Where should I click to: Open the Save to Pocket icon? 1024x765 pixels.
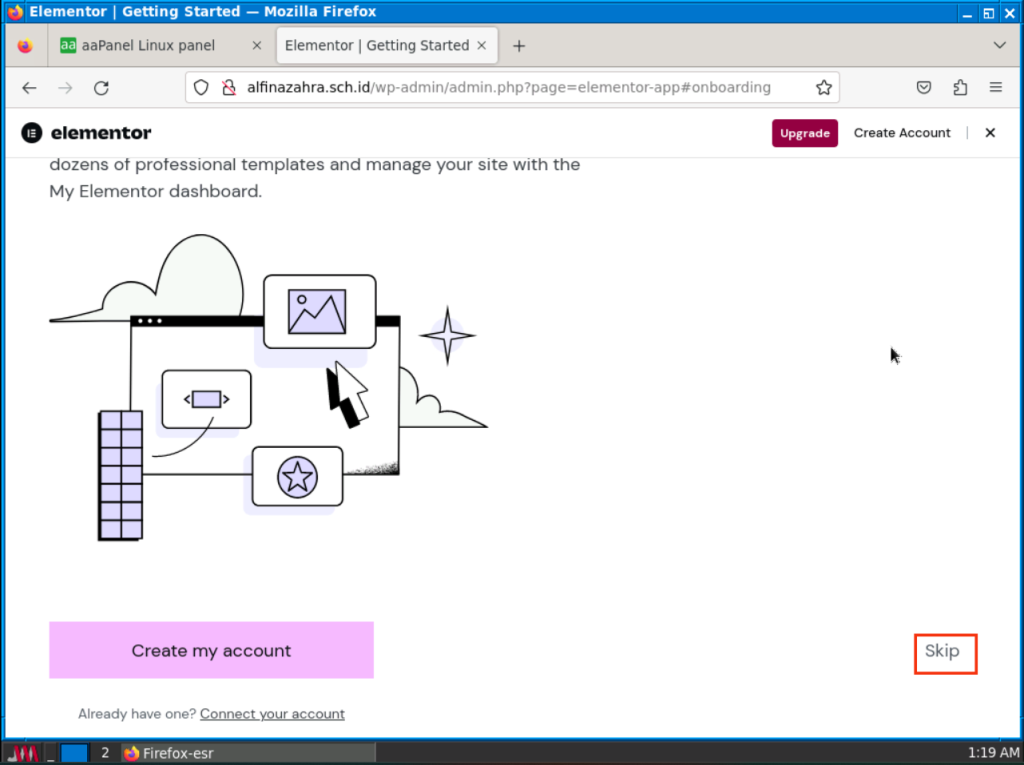pos(925,88)
